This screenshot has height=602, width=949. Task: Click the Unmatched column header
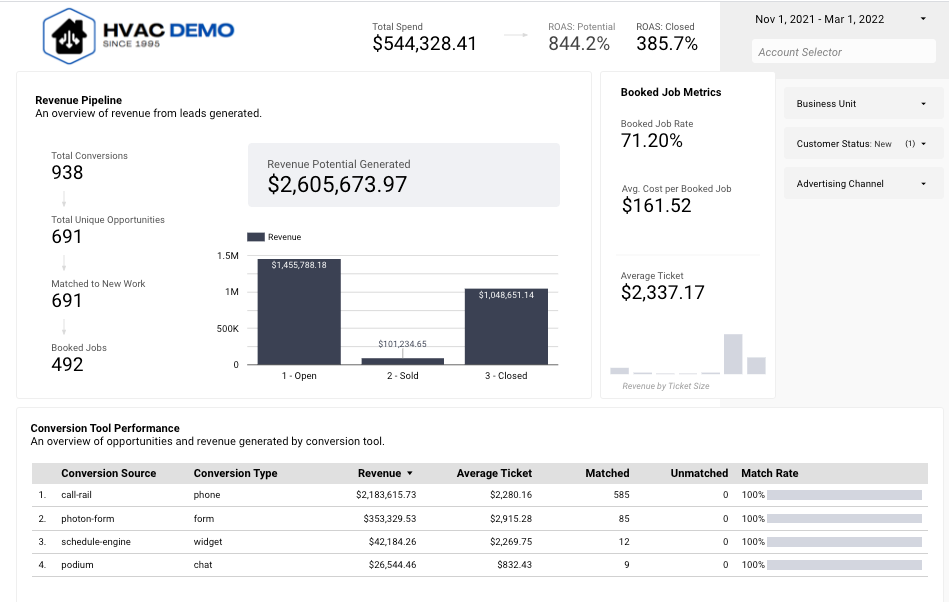coord(699,473)
